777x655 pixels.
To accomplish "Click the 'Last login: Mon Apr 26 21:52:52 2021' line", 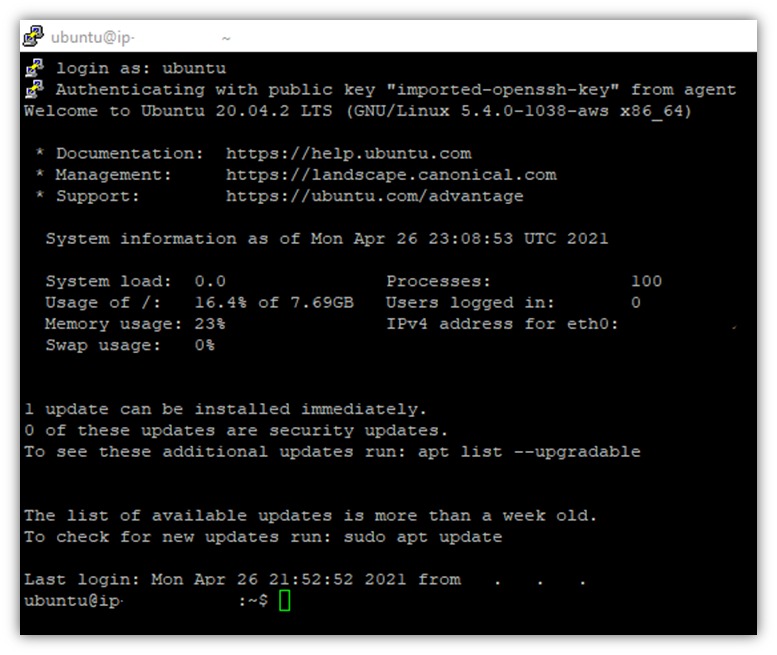I will pyautogui.click(x=242, y=579).
